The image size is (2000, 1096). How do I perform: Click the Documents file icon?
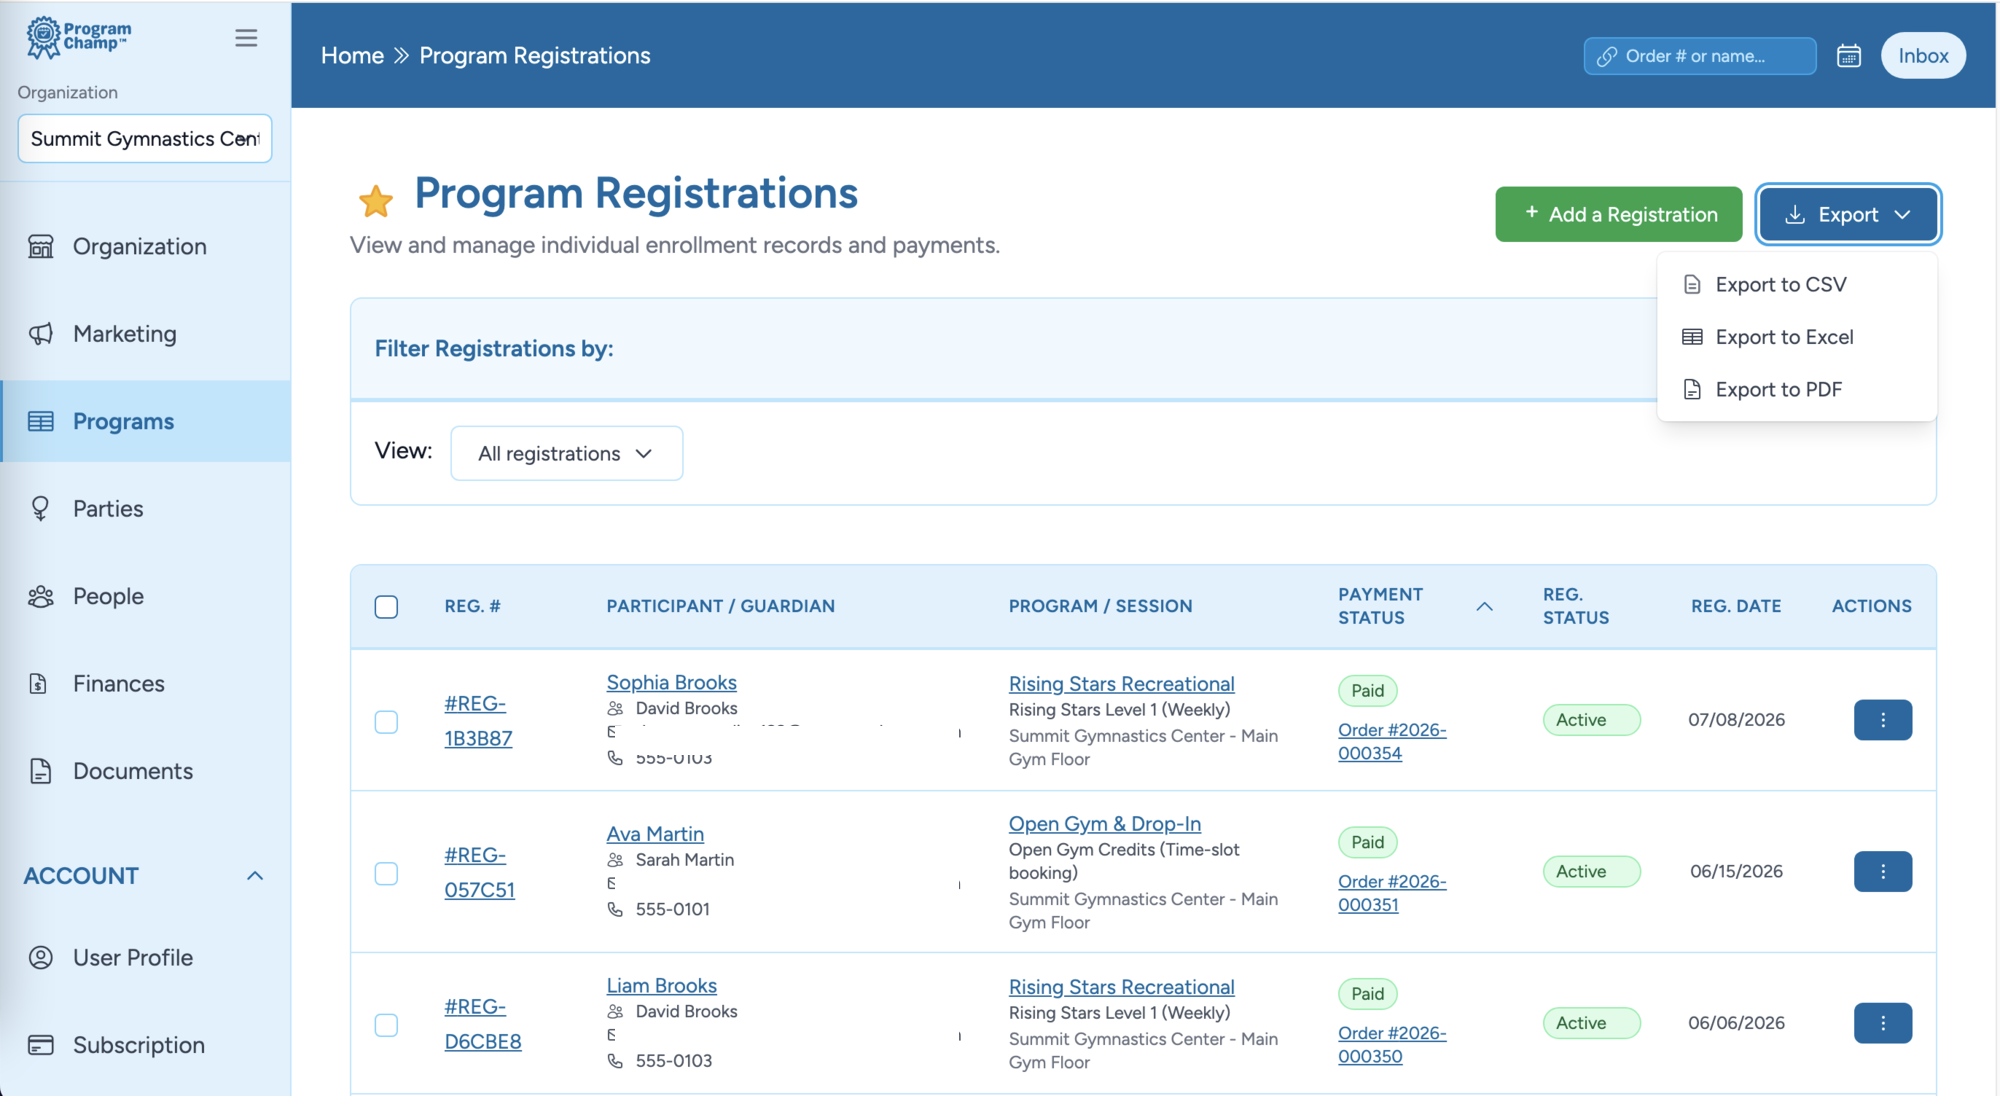[41, 771]
